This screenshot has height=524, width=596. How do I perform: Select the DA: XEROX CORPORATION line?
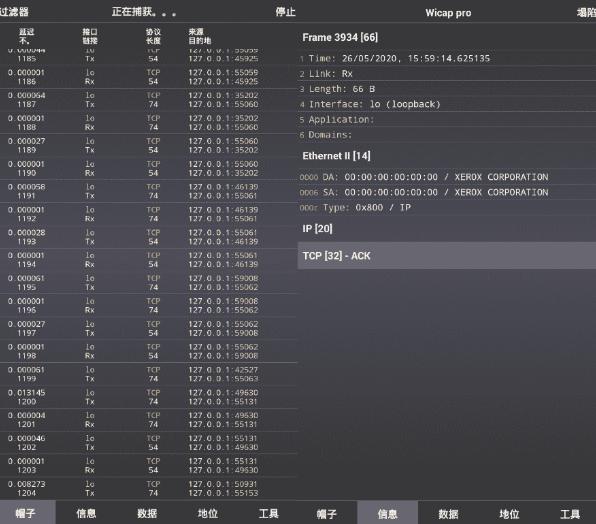coord(447,177)
